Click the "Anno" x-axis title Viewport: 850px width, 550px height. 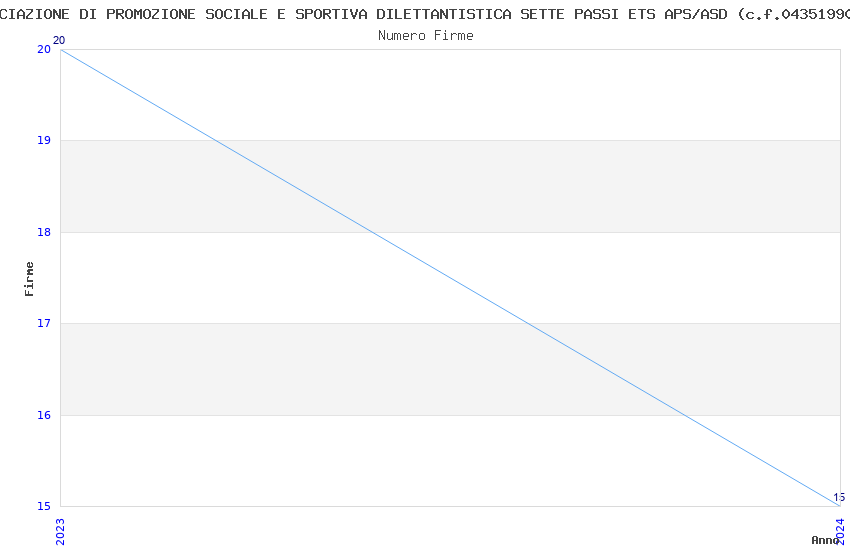[x=825, y=540]
